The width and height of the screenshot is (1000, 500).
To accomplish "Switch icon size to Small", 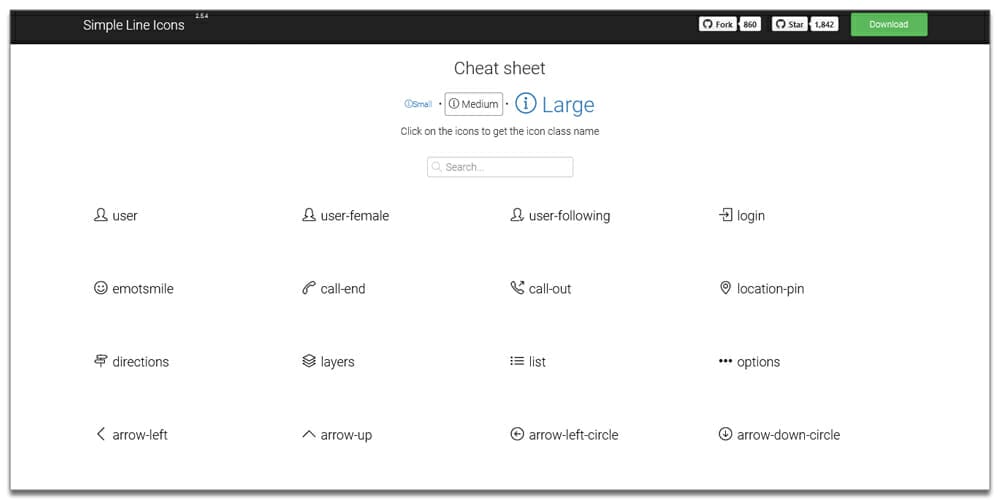I will [419, 104].
